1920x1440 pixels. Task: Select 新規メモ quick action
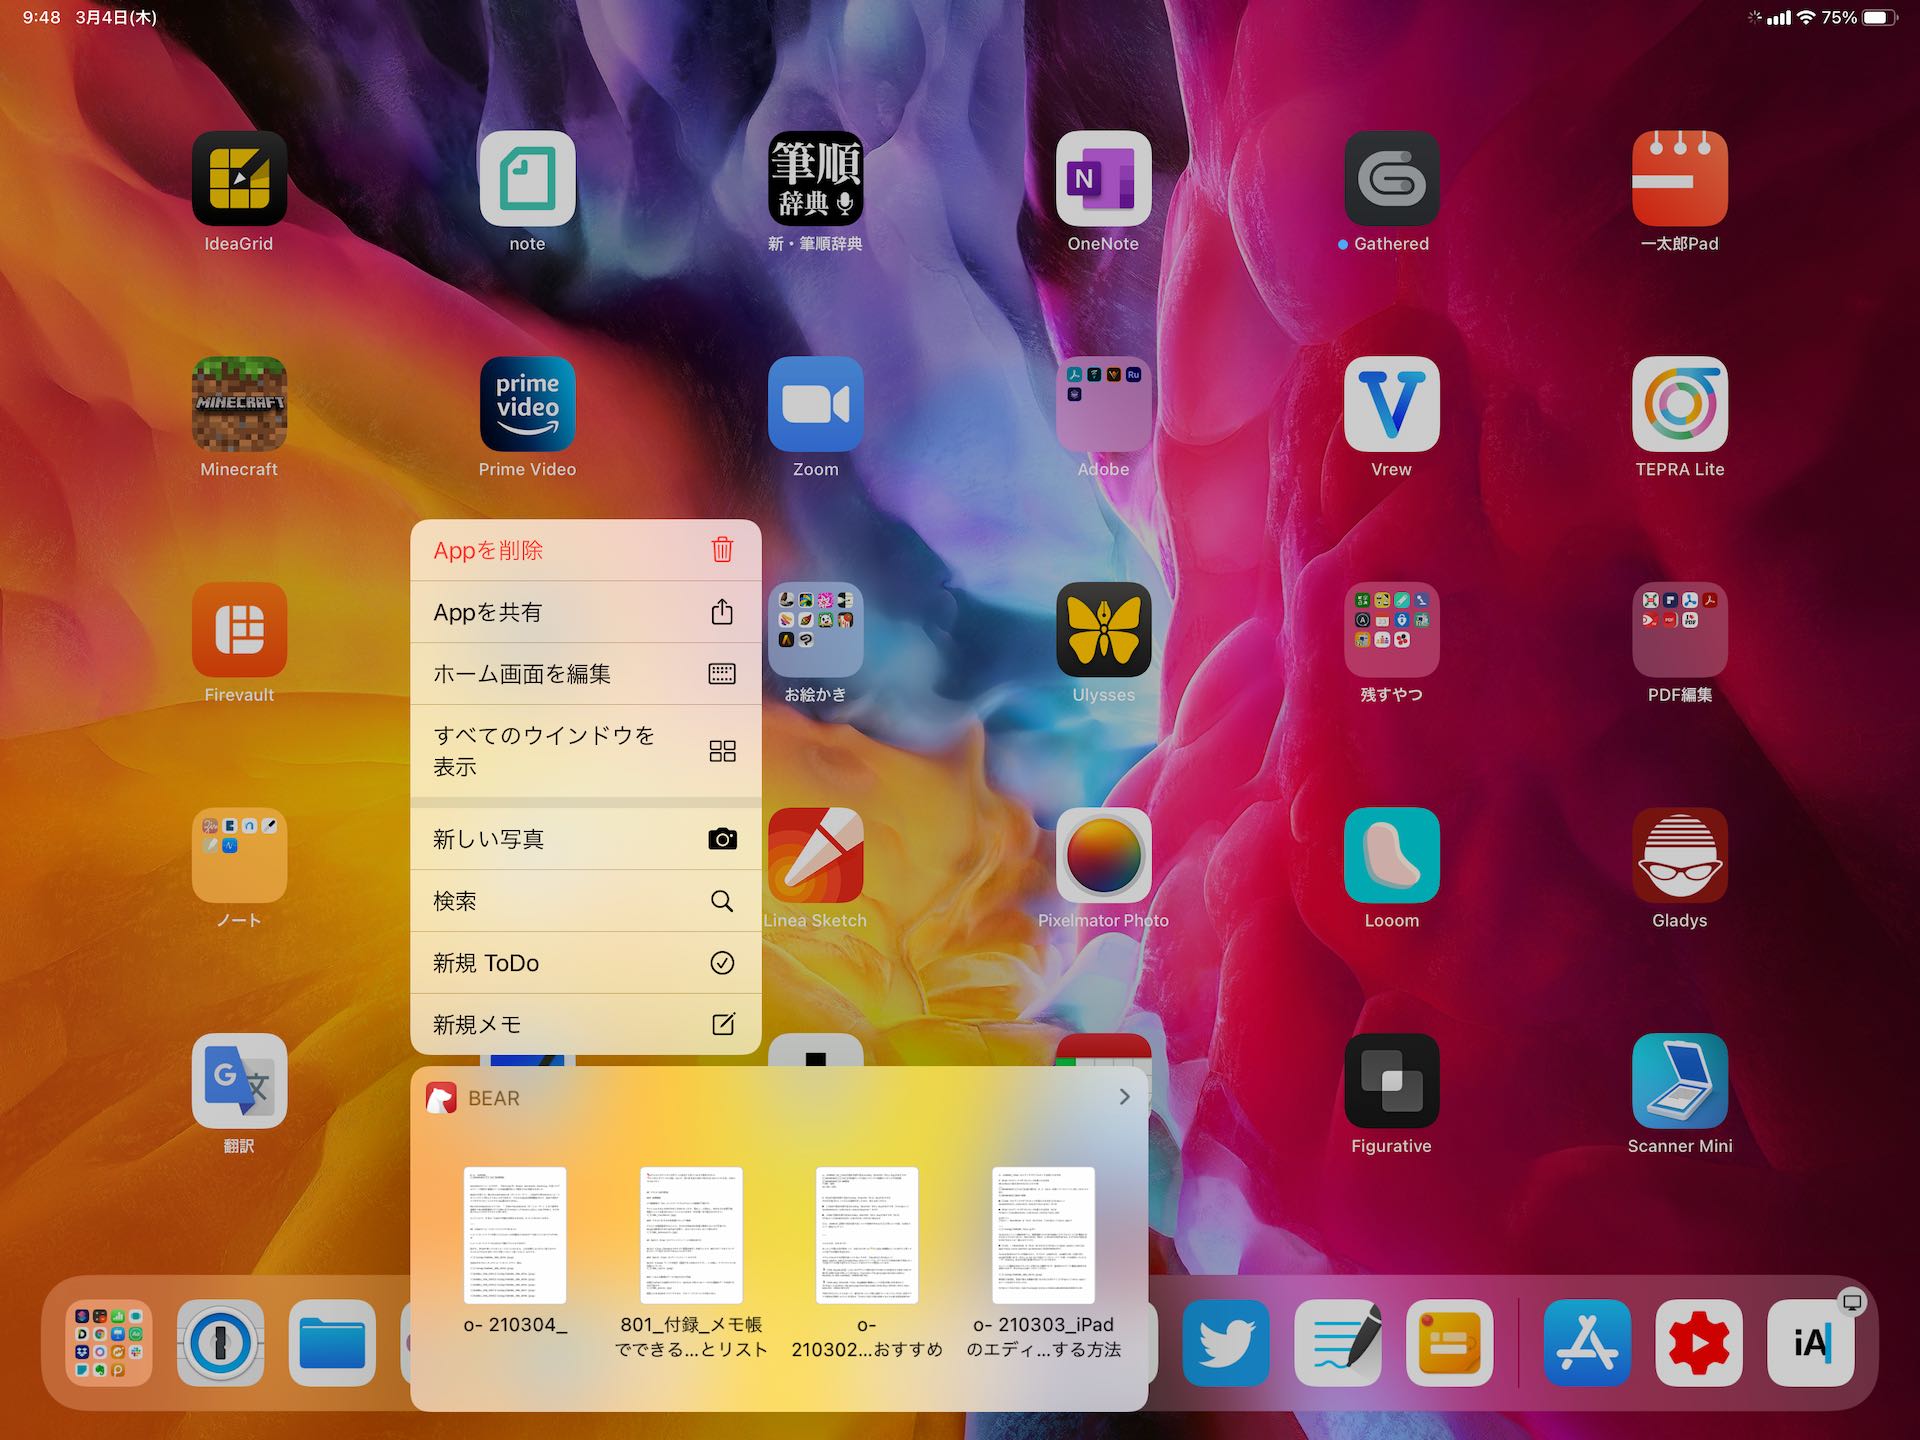pos(585,1024)
